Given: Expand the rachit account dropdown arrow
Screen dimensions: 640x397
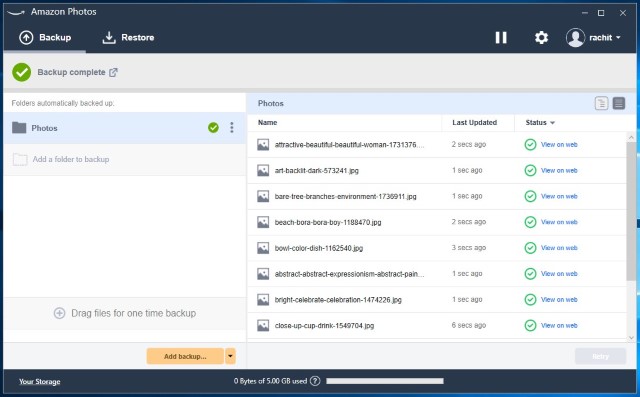Looking at the screenshot, I should pos(618,38).
